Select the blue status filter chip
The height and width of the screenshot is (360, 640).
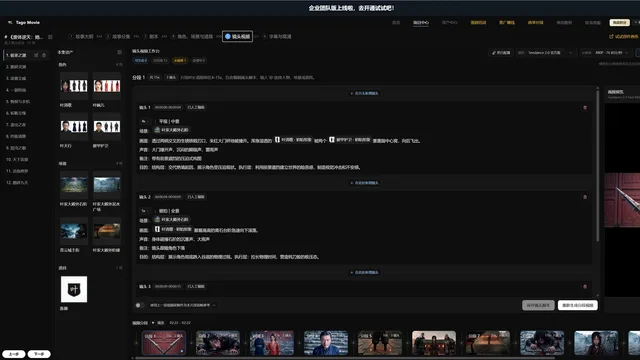pos(141,60)
